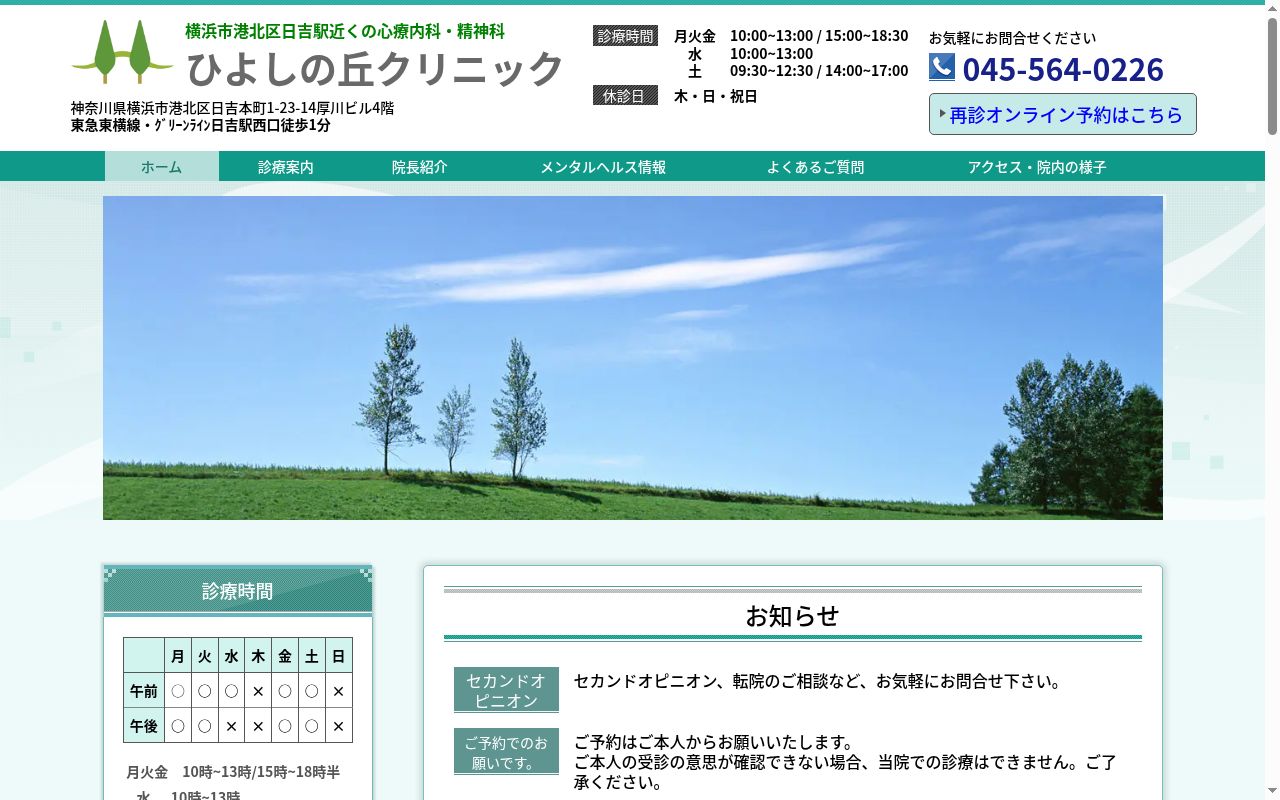Click the twin-tree clinic logo icon
Image resolution: width=1280 pixels, height=800 pixels.
tap(123, 52)
